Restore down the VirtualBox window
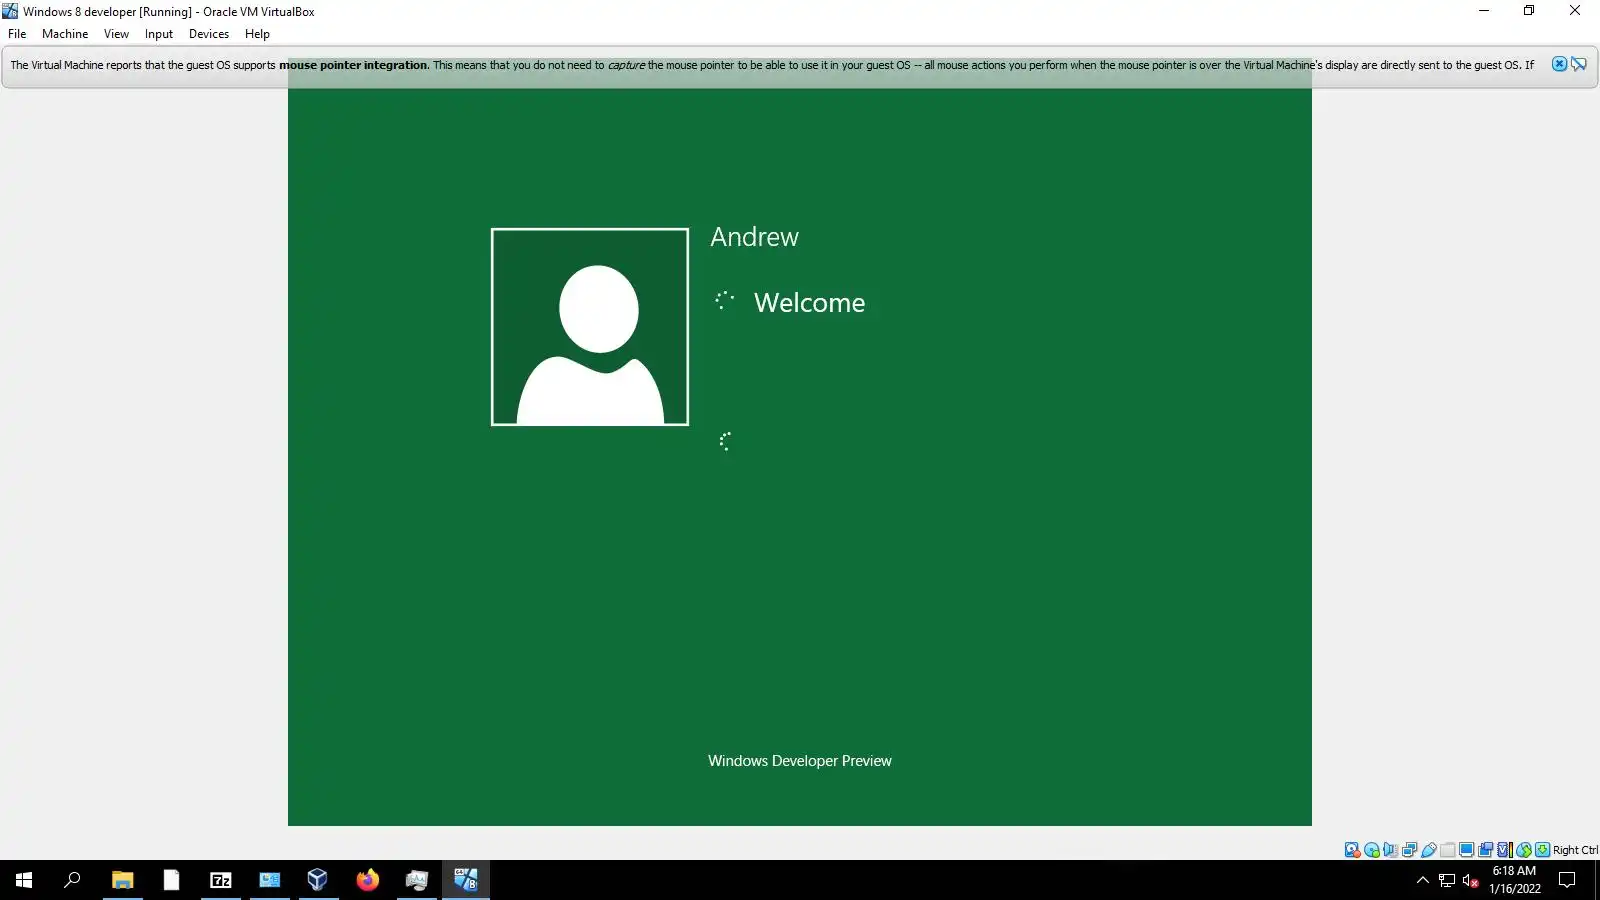This screenshot has width=1600, height=900. pos(1529,11)
